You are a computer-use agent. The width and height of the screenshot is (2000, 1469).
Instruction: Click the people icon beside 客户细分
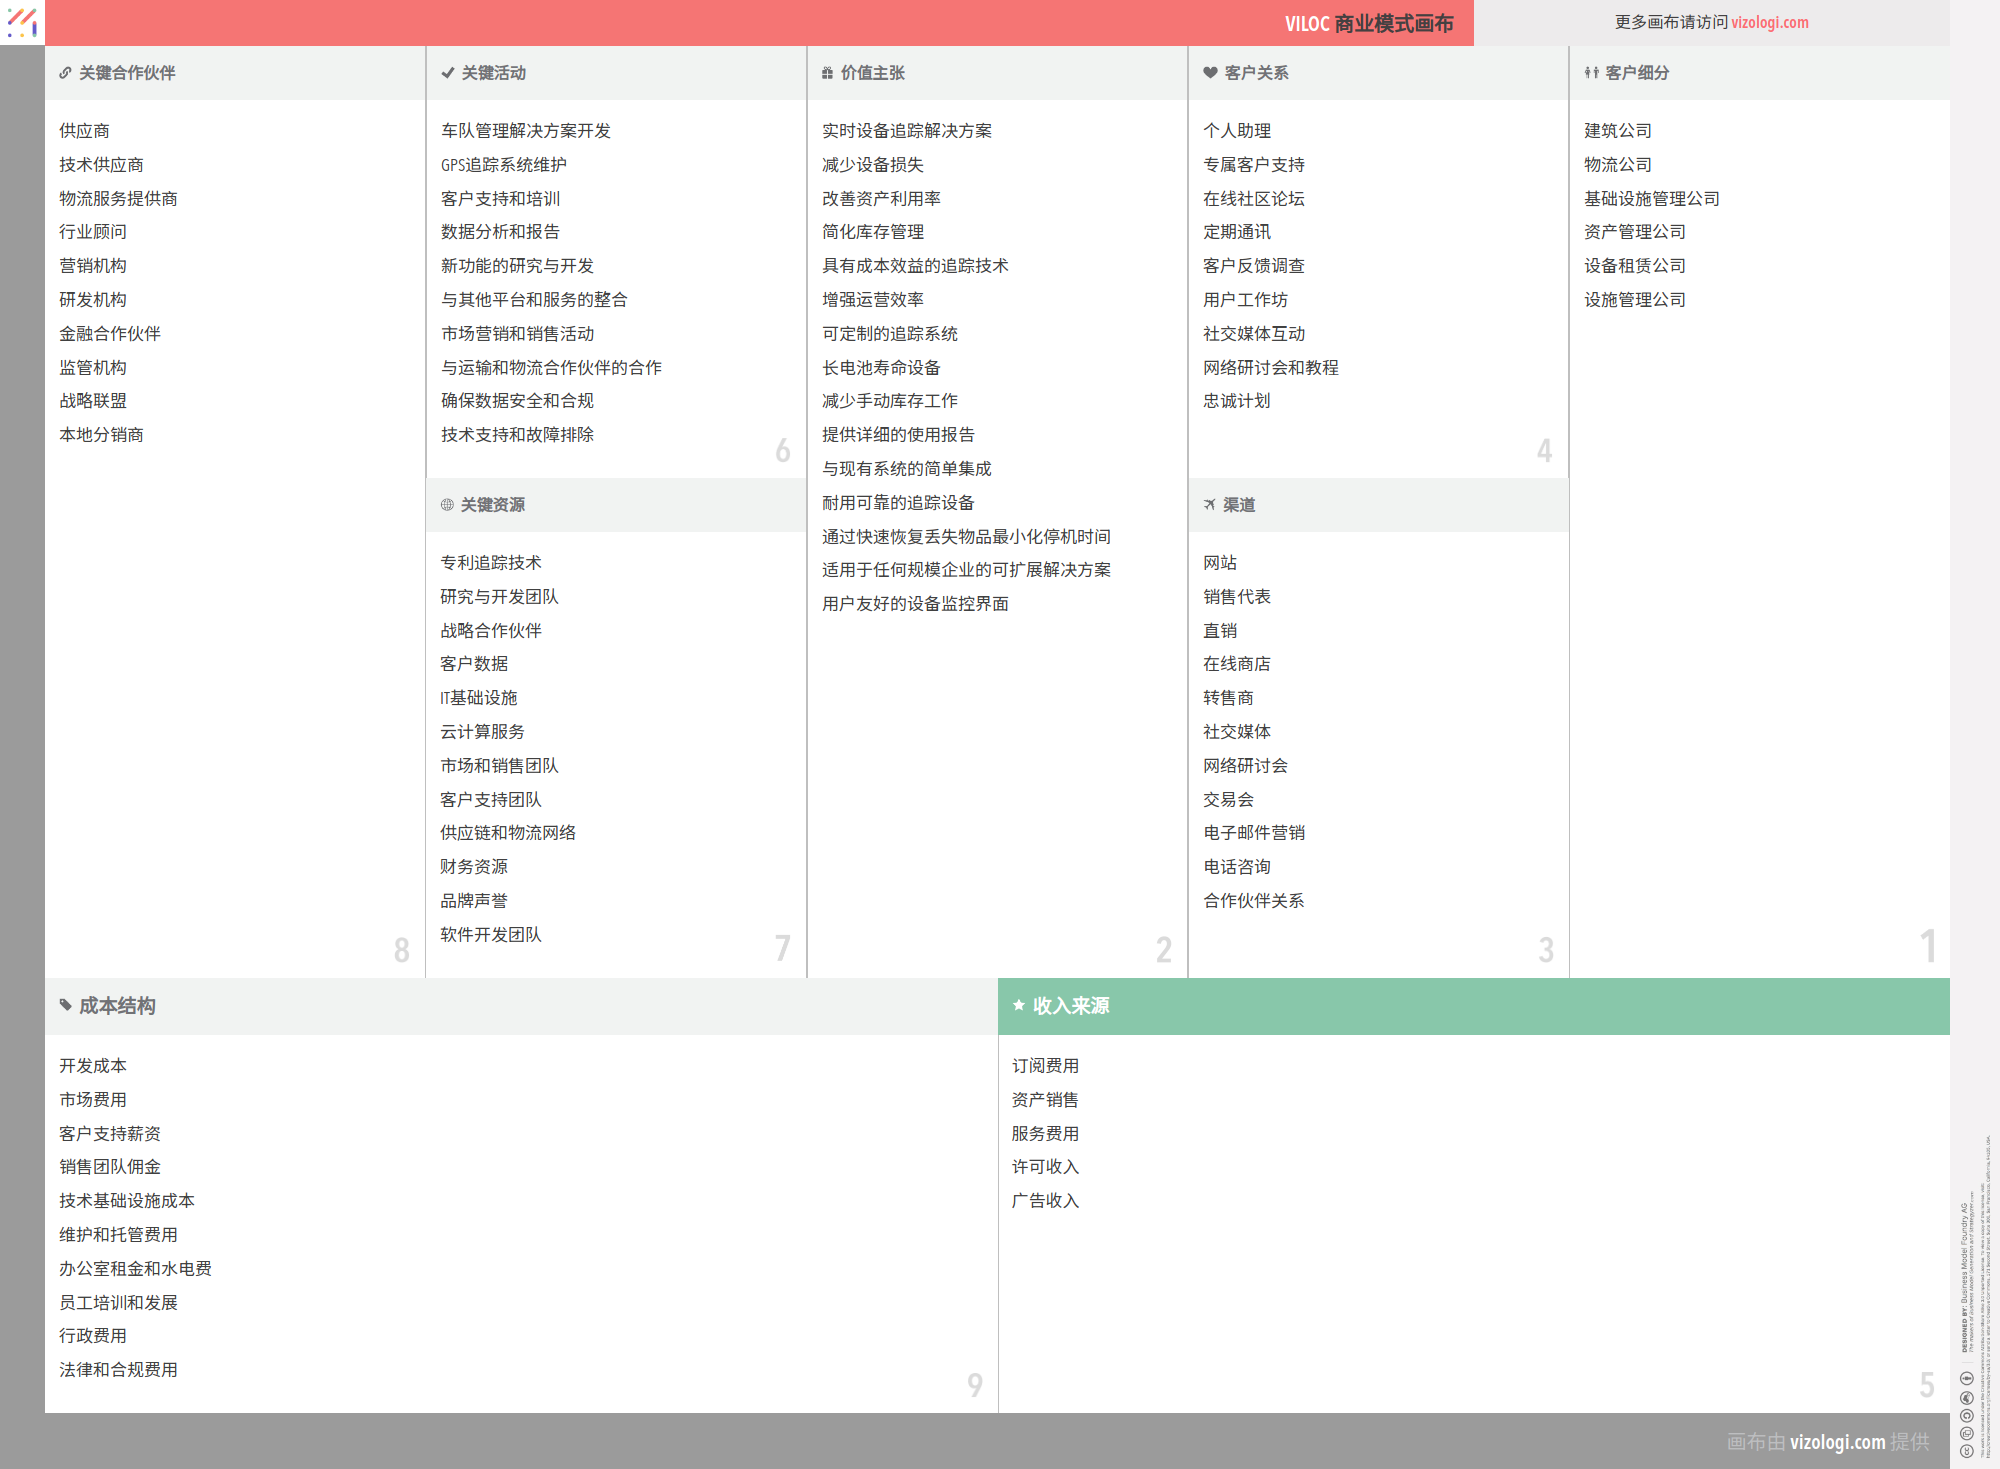click(1591, 73)
